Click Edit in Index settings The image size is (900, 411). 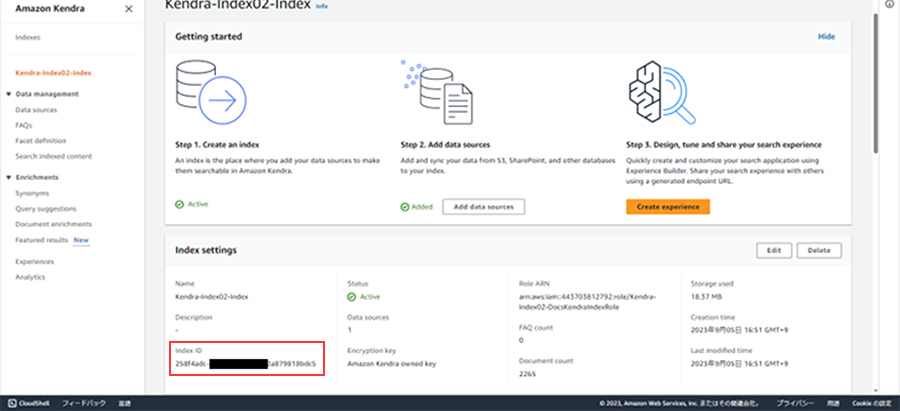(774, 250)
